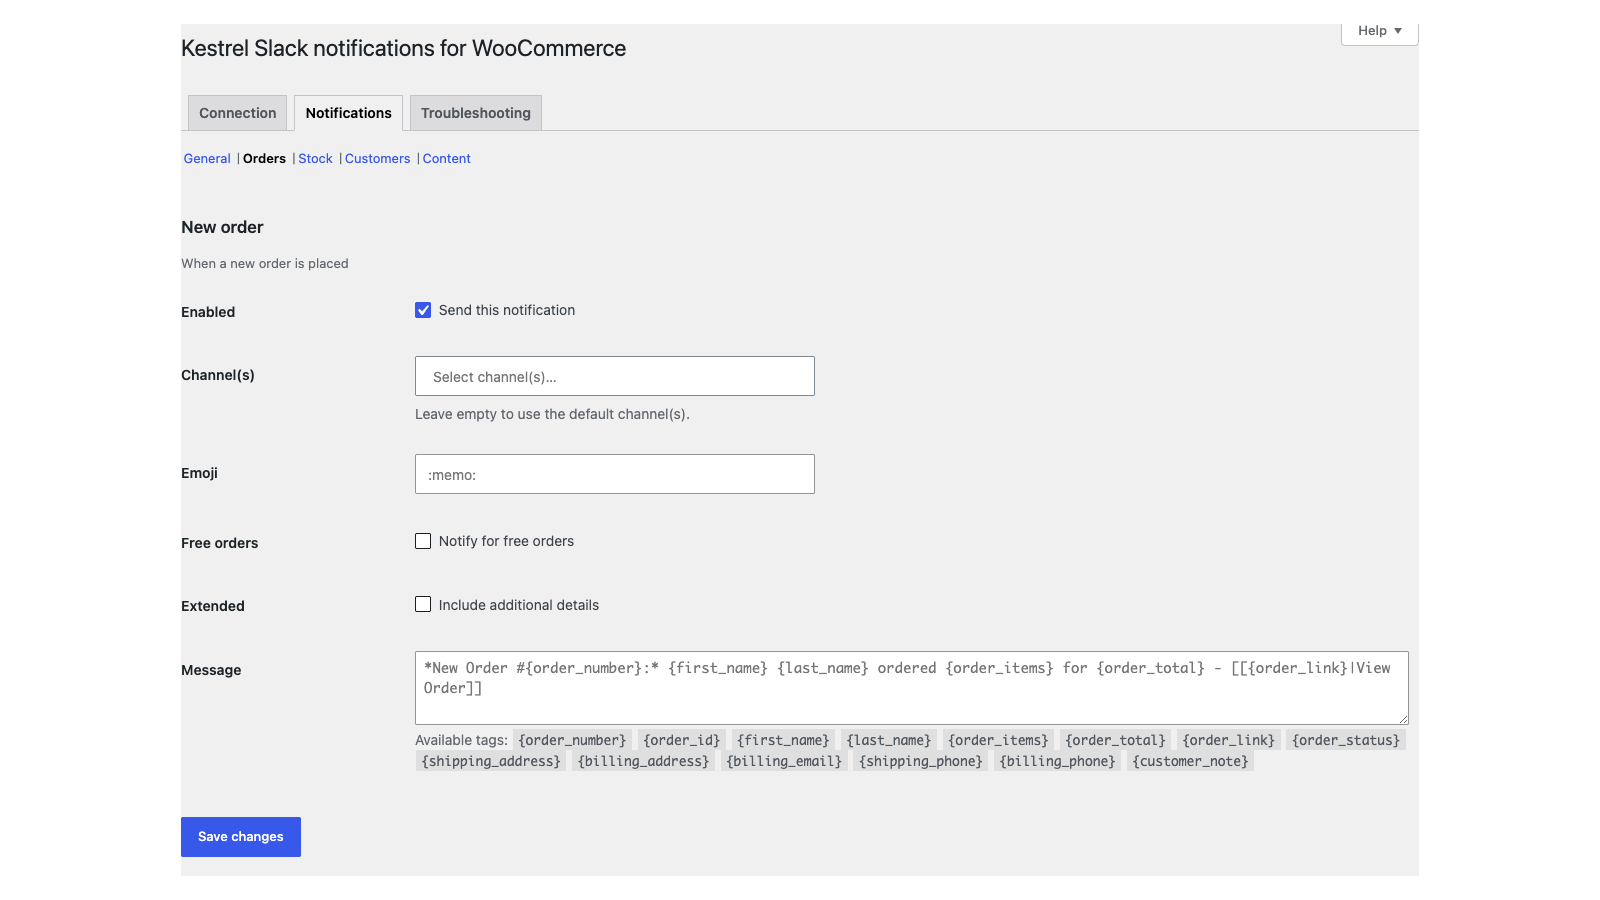Click the {order_status} tag

(x=1346, y=740)
